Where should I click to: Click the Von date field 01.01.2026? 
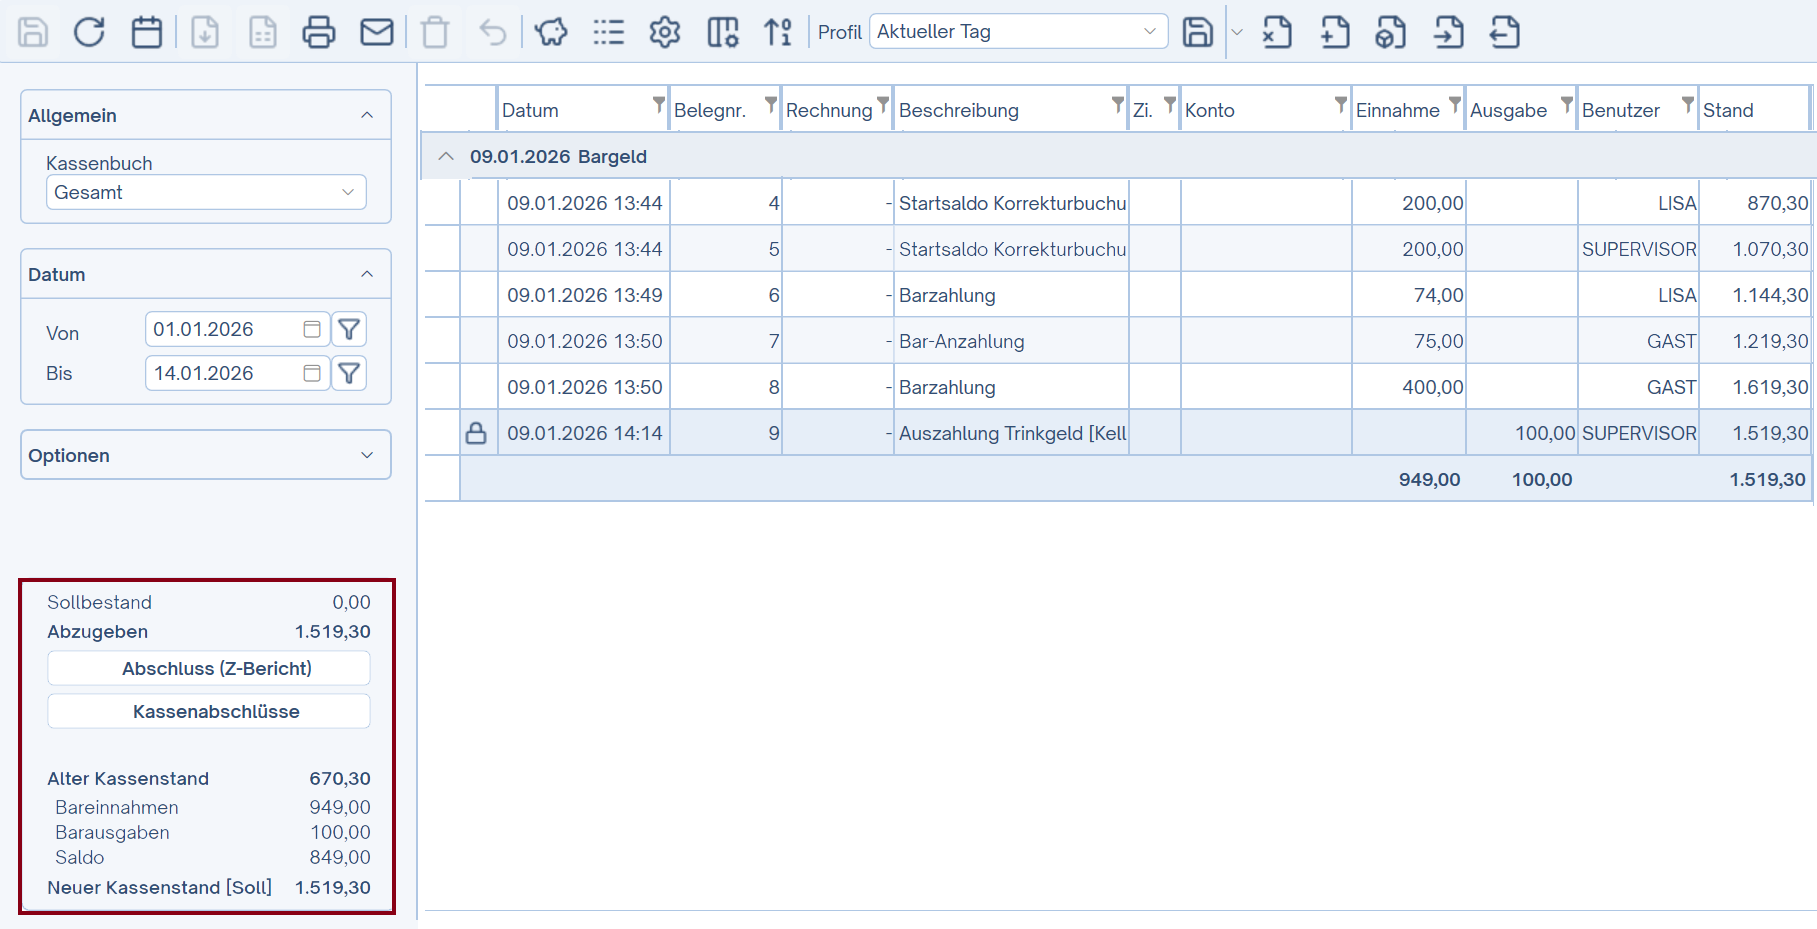coord(224,329)
